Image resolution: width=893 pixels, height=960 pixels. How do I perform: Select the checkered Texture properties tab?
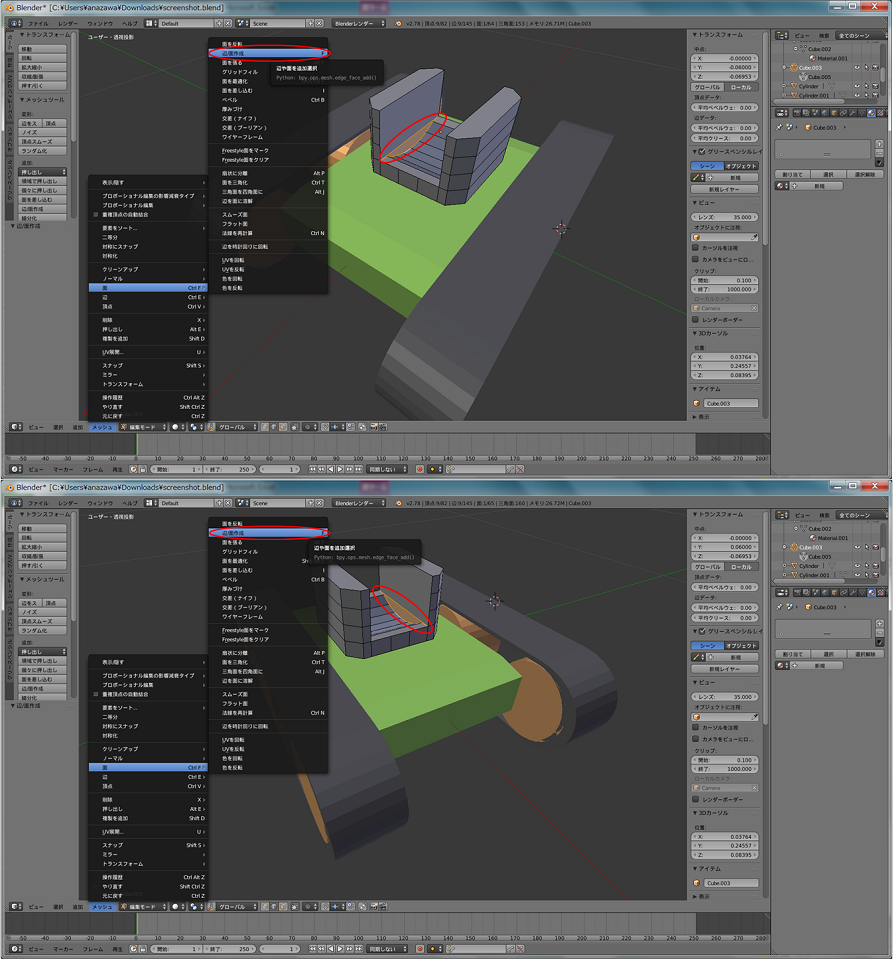click(x=881, y=113)
